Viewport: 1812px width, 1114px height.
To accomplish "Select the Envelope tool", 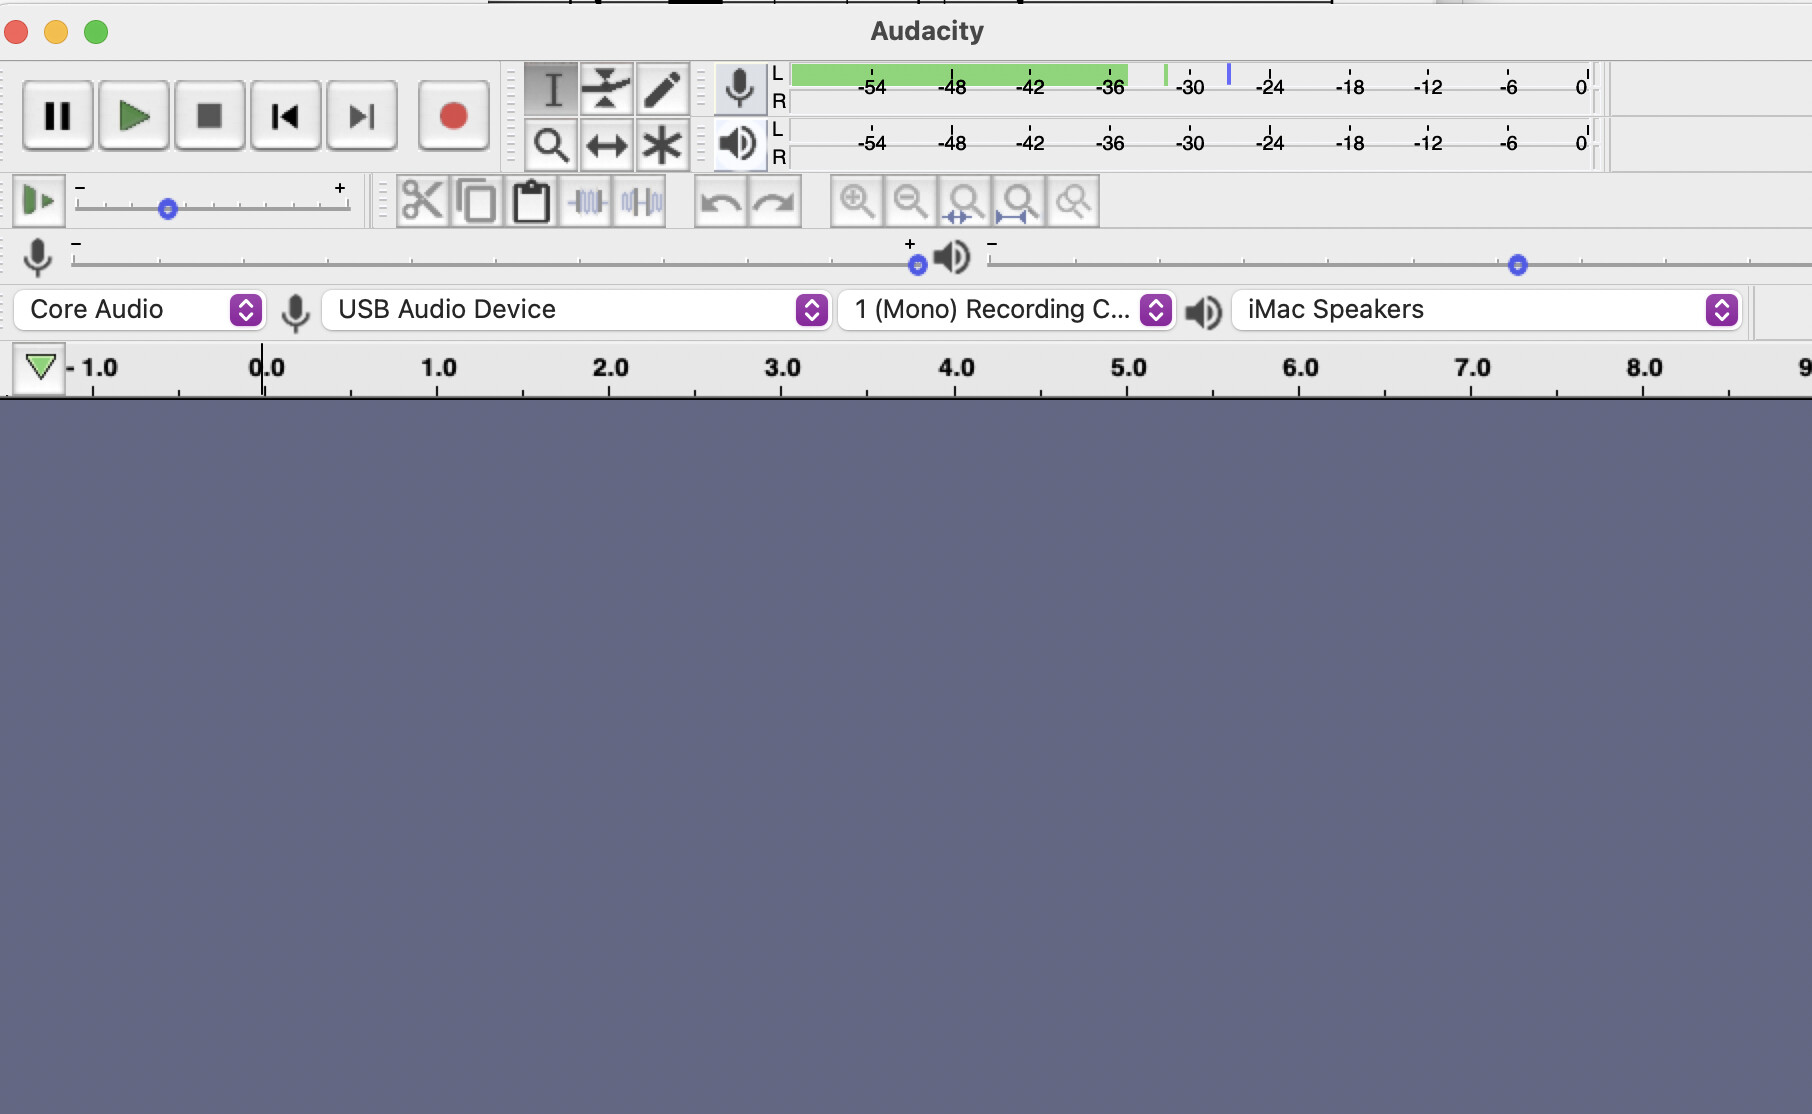I will [x=607, y=89].
